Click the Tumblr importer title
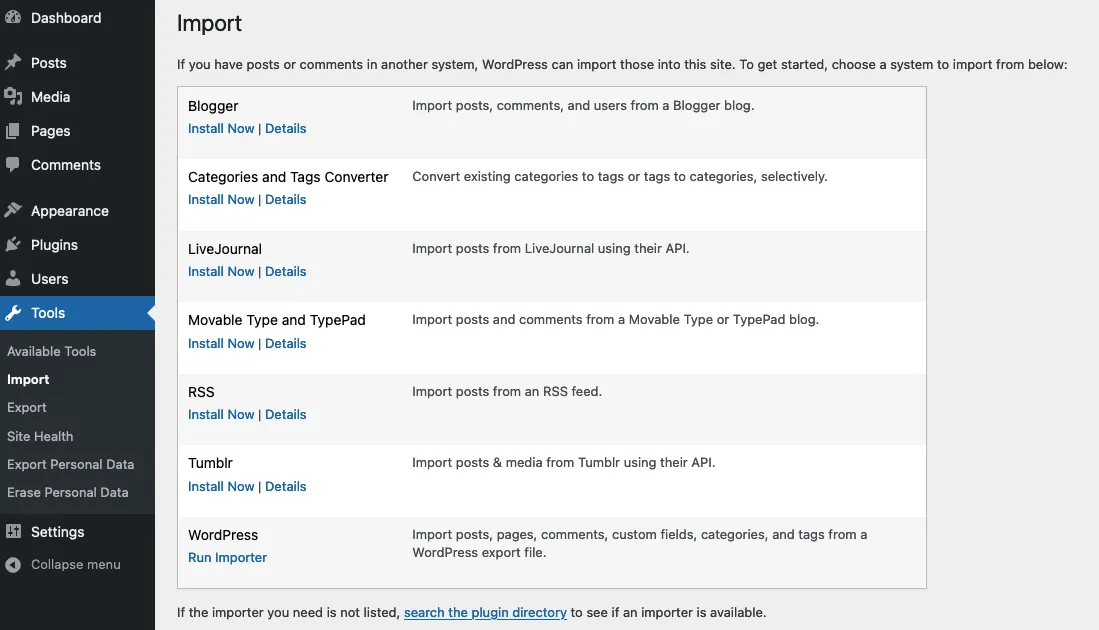 [210, 463]
